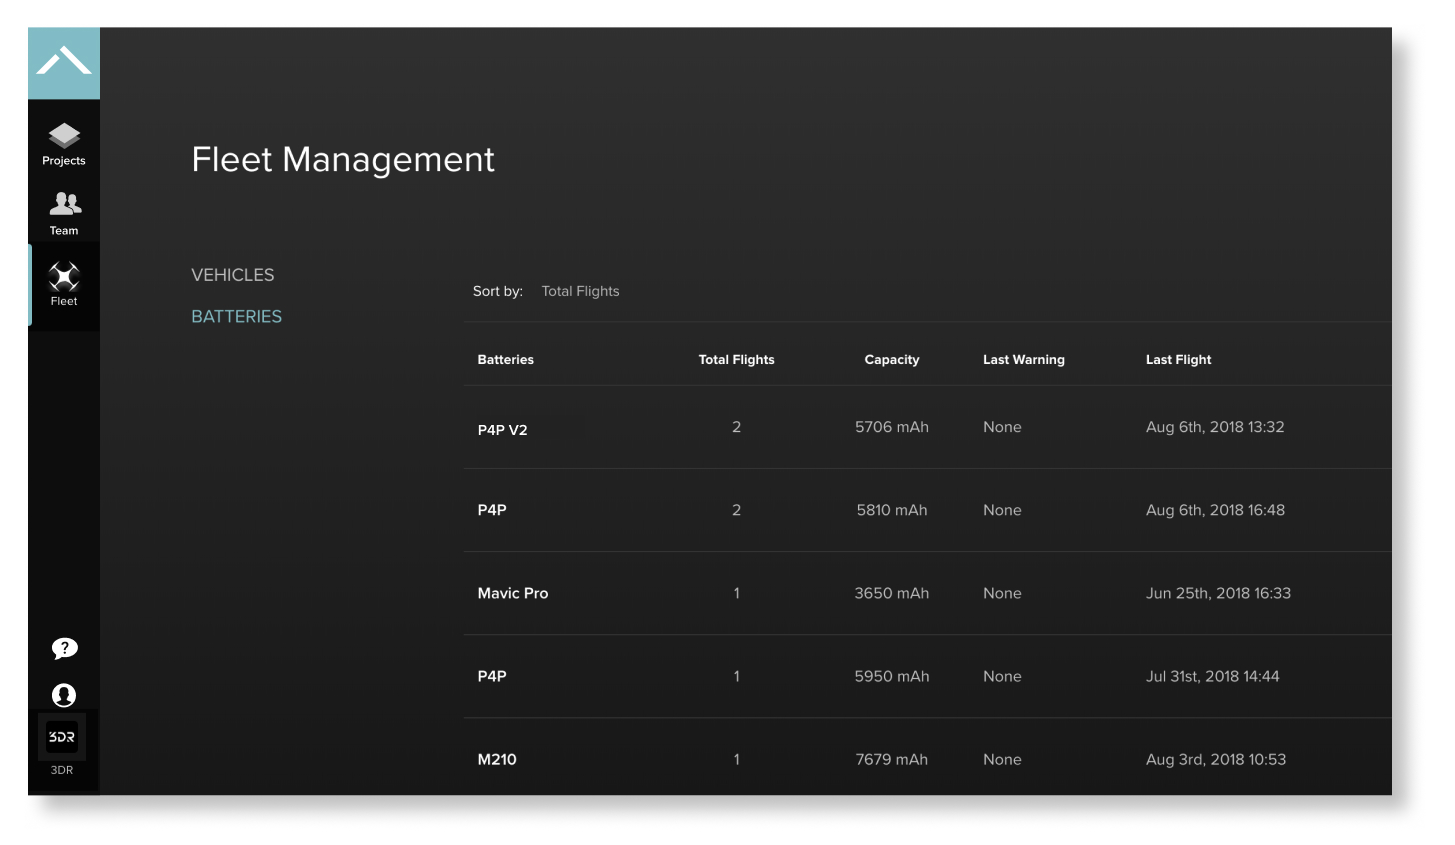The height and width of the screenshot is (845, 1455).
Task: Open the Team section
Action: [x=64, y=214]
